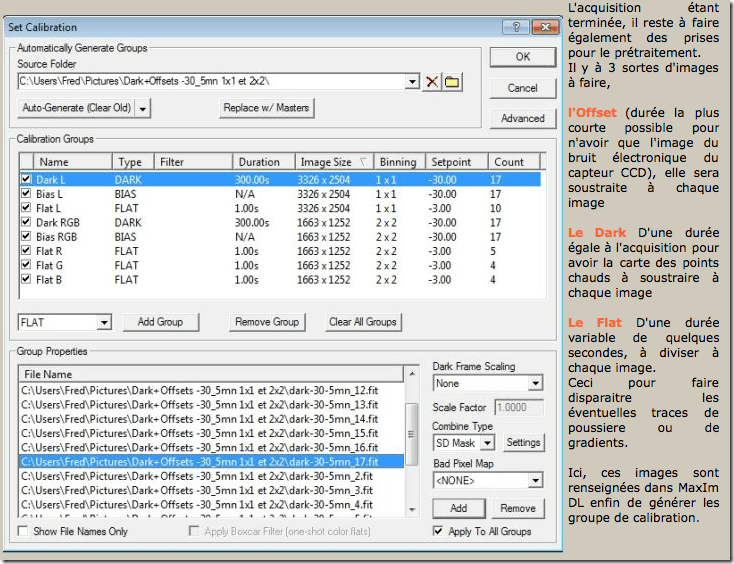Image resolution: width=734 pixels, height=564 pixels.
Task: Select file dark-30-5mn_4.fit
Action: 197,505
